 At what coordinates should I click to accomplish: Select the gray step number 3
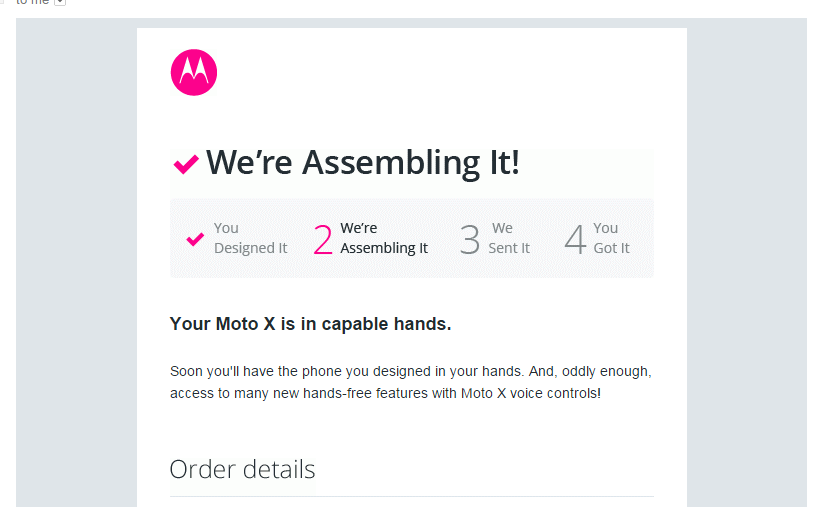pyautogui.click(x=469, y=240)
